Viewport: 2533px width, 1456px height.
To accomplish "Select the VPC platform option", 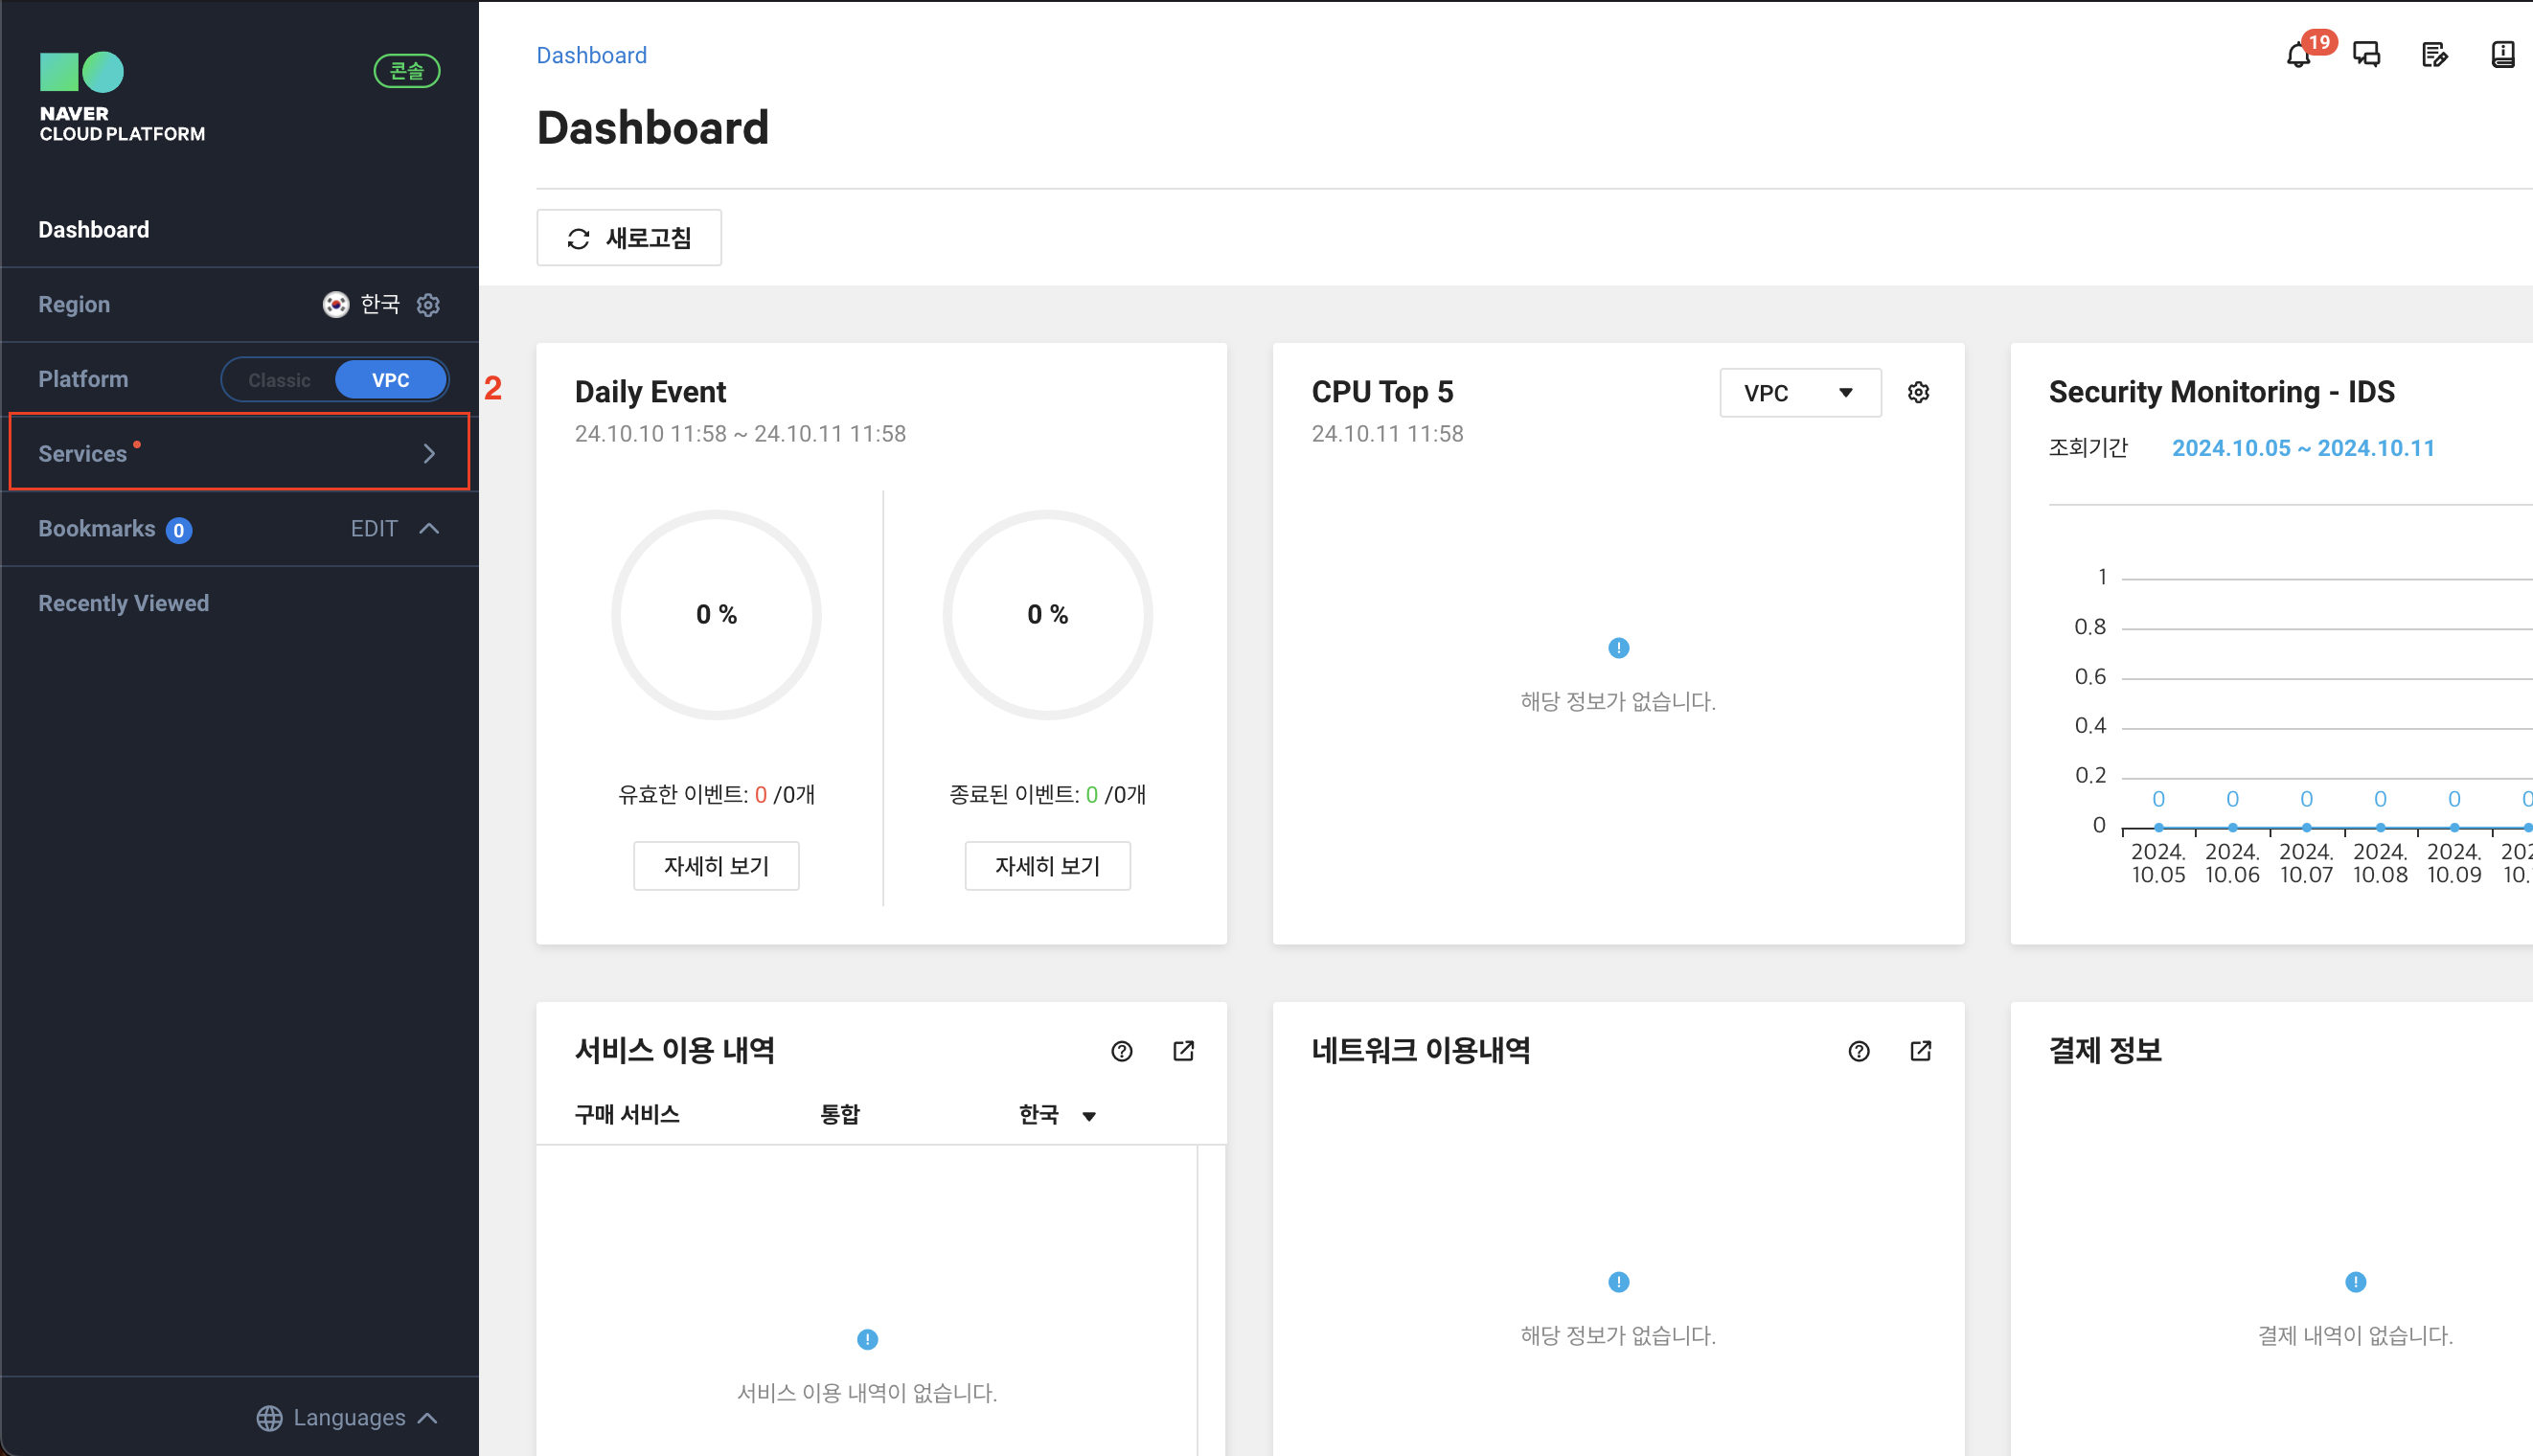I will click(390, 380).
